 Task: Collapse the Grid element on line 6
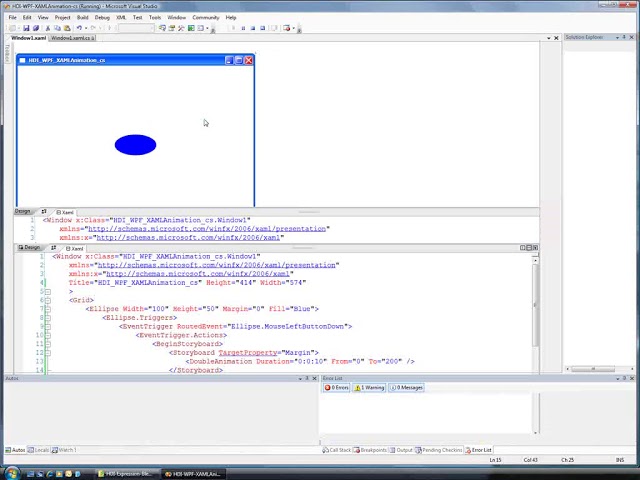click(48, 300)
